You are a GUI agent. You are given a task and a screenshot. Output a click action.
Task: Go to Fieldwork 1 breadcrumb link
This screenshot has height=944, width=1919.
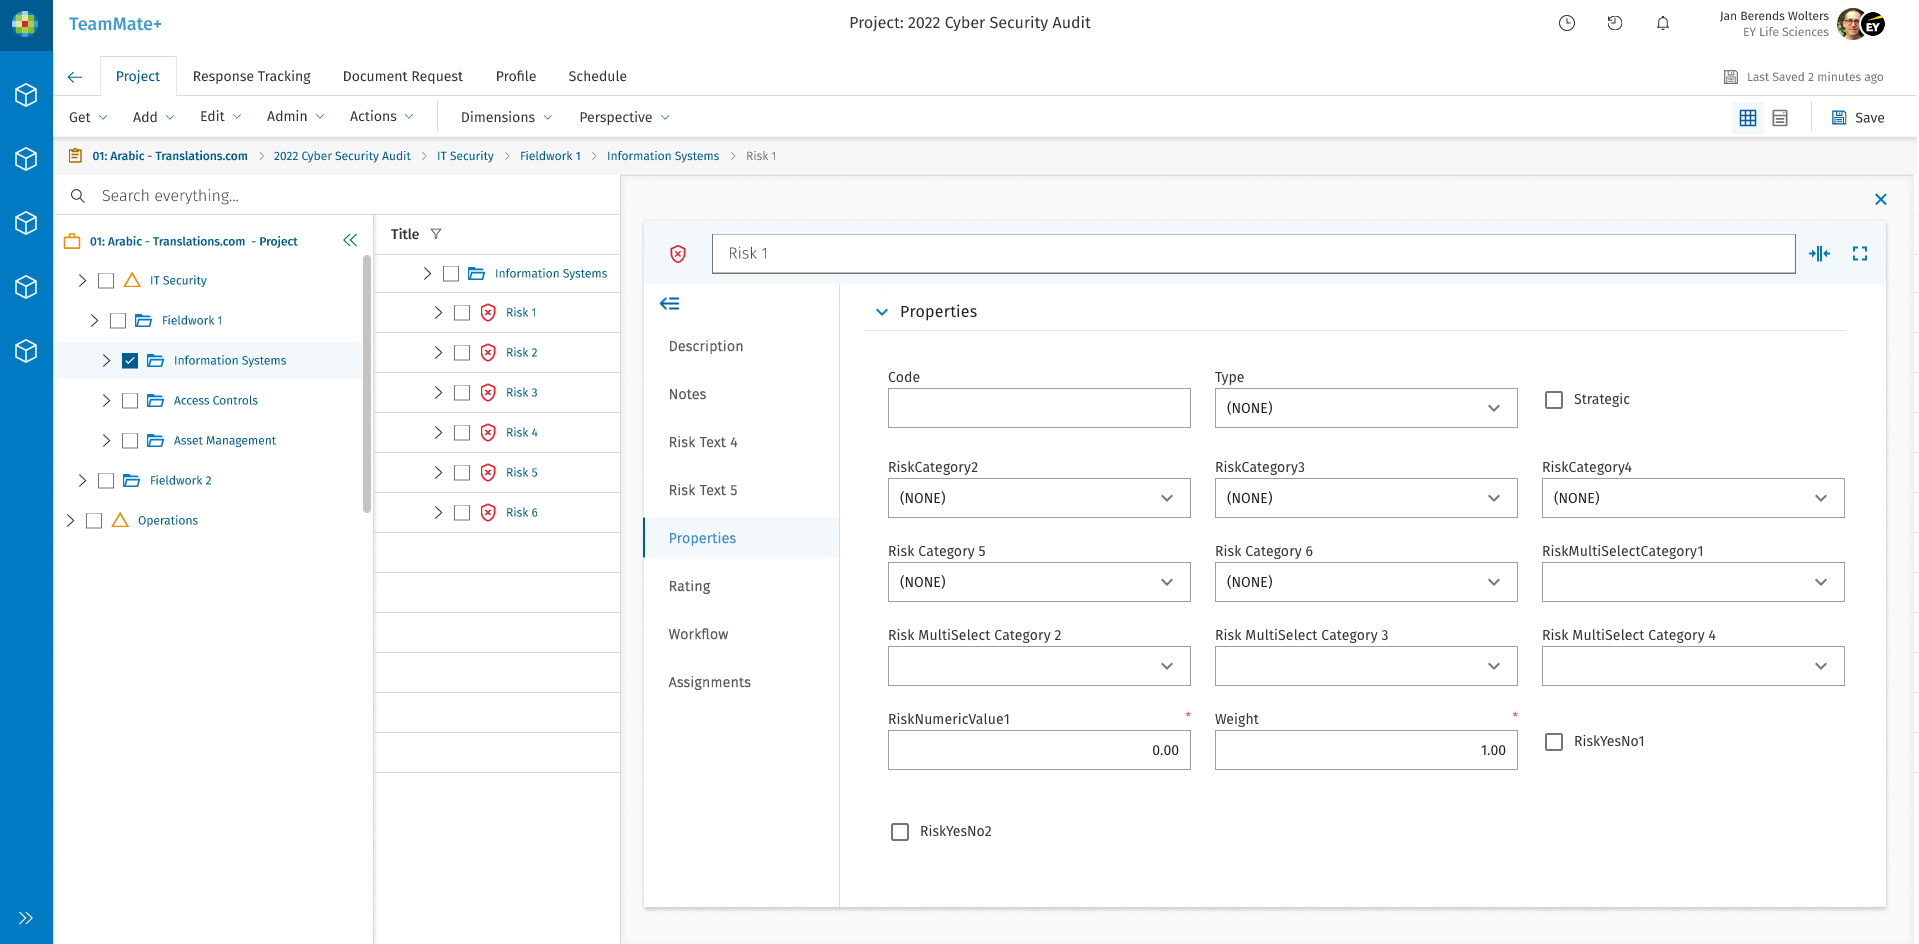coord(550,156)
